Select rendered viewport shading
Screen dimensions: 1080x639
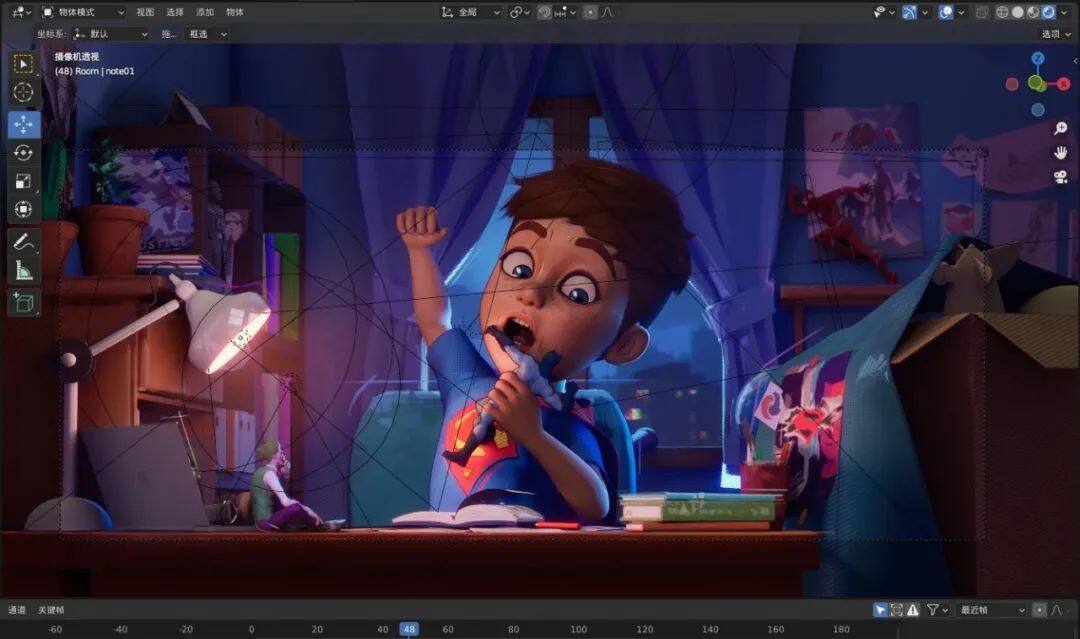click(x=1048, y=12)
